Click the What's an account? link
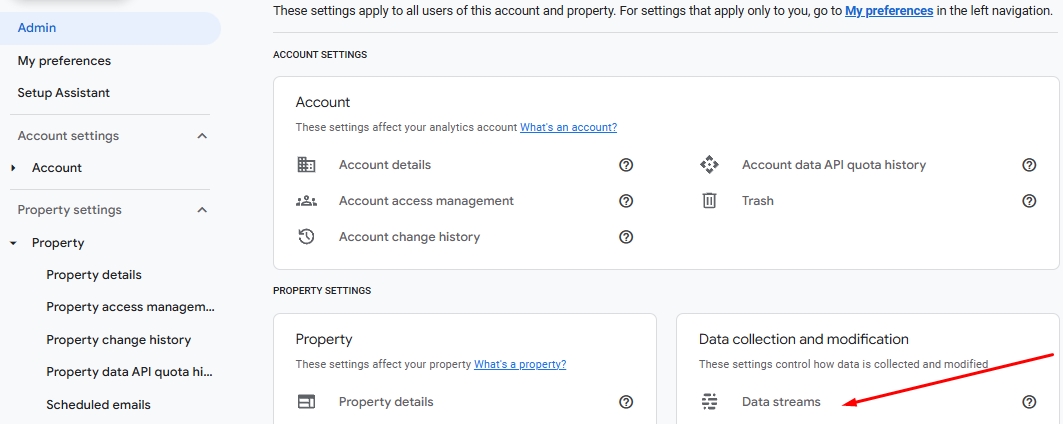The image size is (1063, 424). click(x=568, y=127)
